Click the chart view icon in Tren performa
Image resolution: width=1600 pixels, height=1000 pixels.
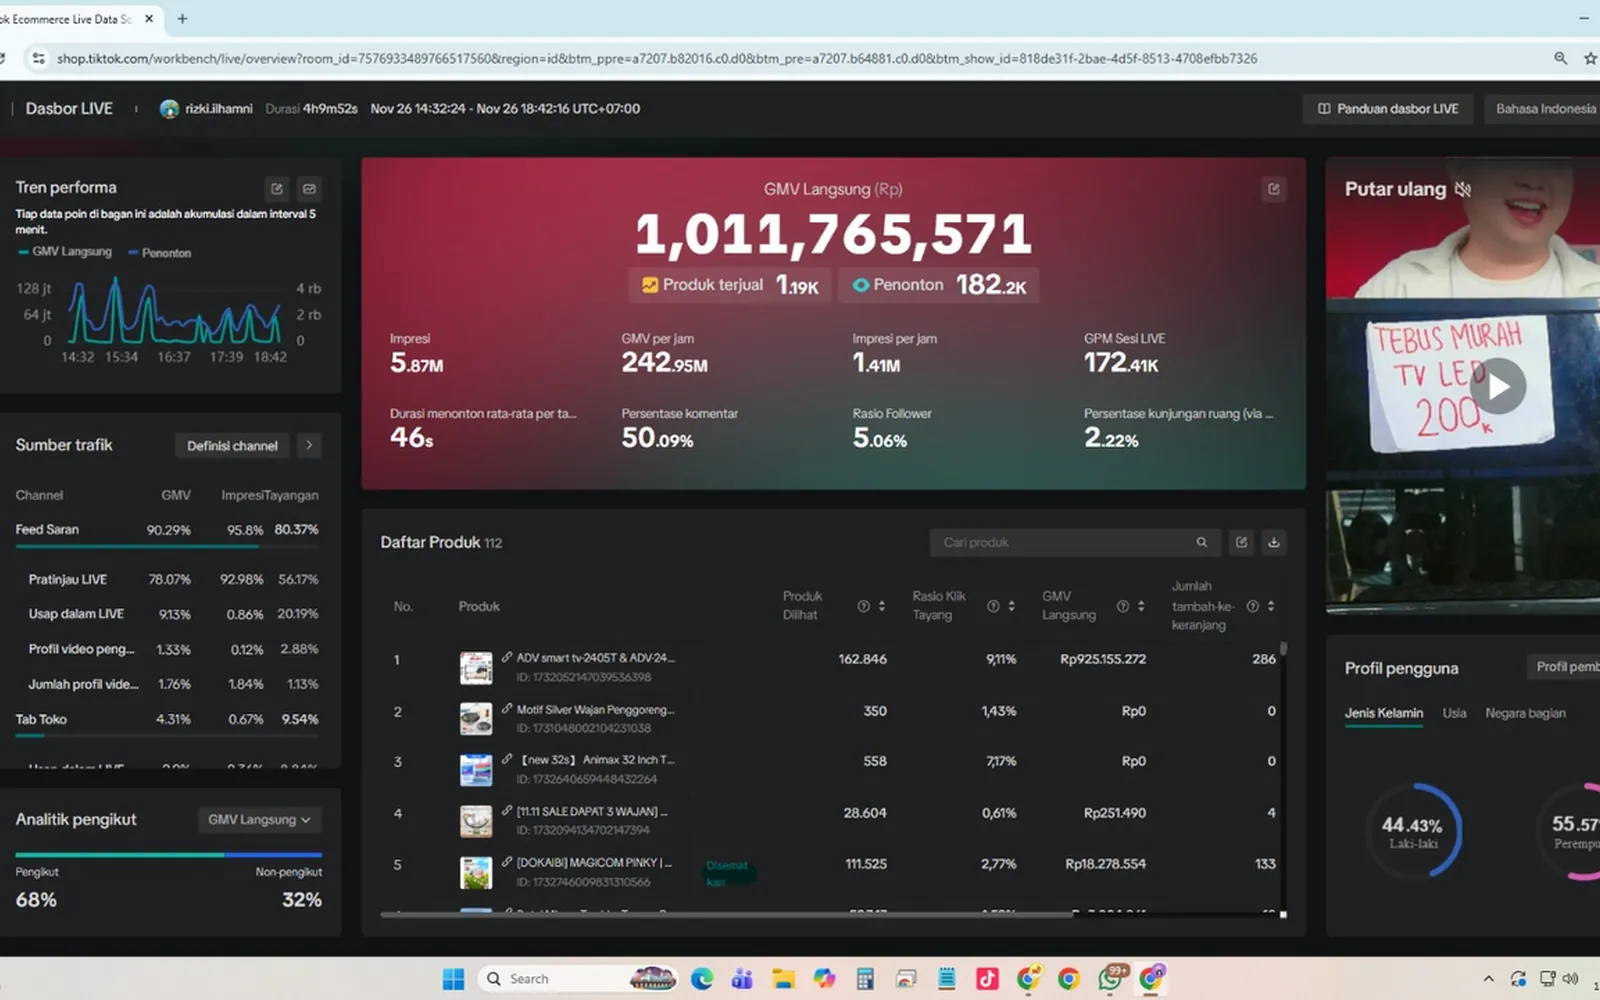[310, 188]
